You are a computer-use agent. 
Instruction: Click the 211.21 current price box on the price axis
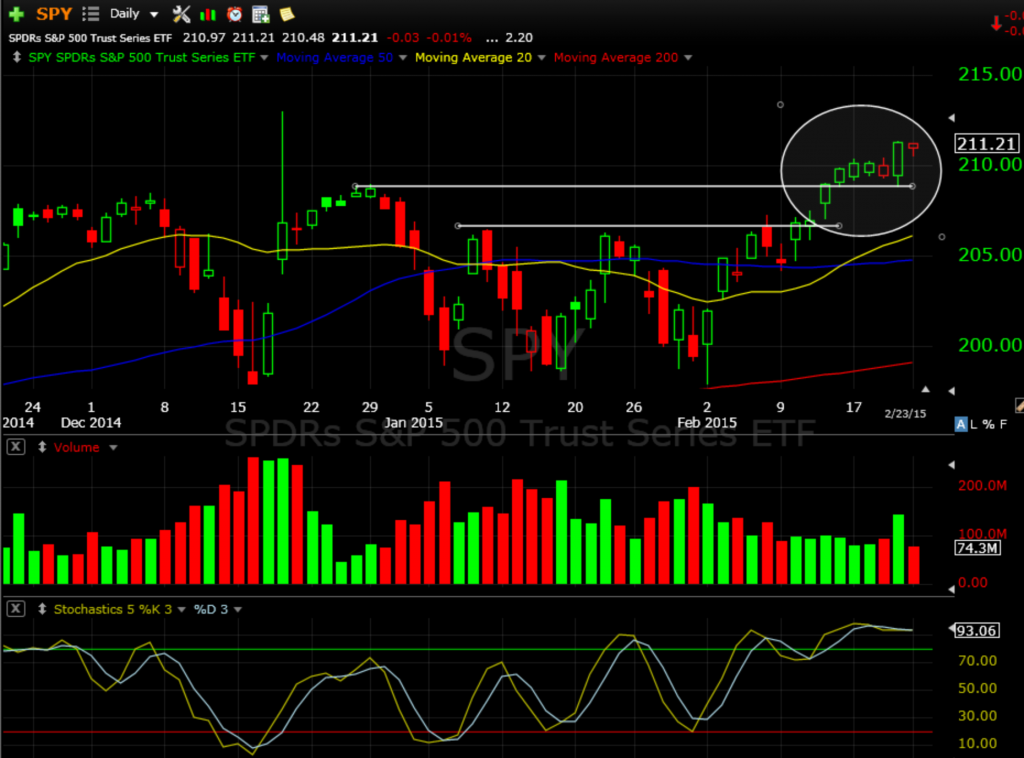pos(986,144)
